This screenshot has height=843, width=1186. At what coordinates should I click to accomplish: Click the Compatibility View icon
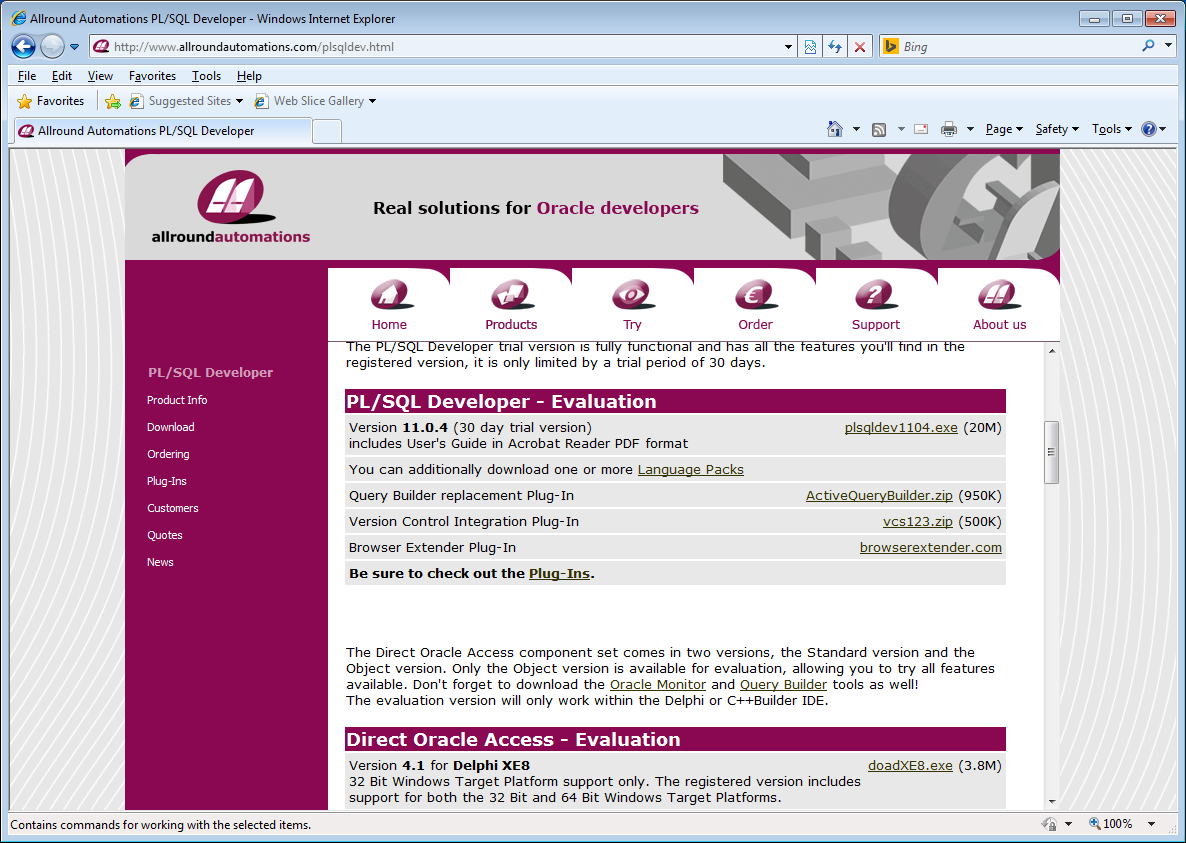(810, 47)
